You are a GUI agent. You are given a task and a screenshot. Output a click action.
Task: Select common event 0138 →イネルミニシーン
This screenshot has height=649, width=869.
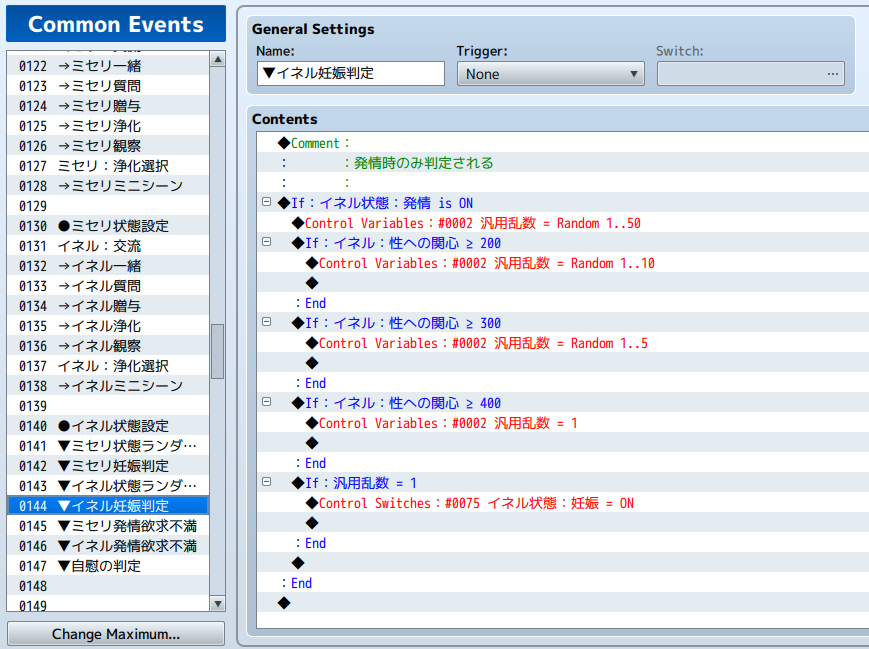point(108,386)
